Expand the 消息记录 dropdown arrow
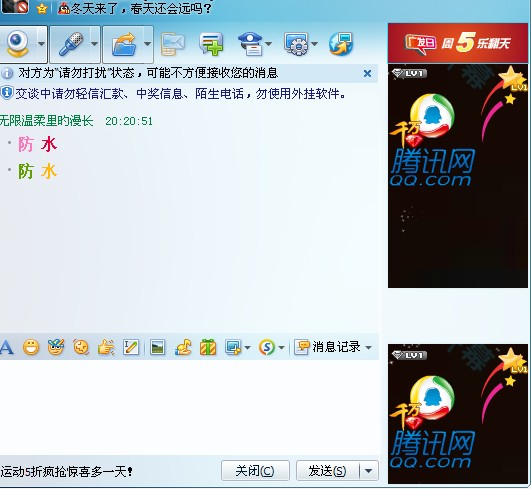Screen dimensions: 531x489 (368, 347)
